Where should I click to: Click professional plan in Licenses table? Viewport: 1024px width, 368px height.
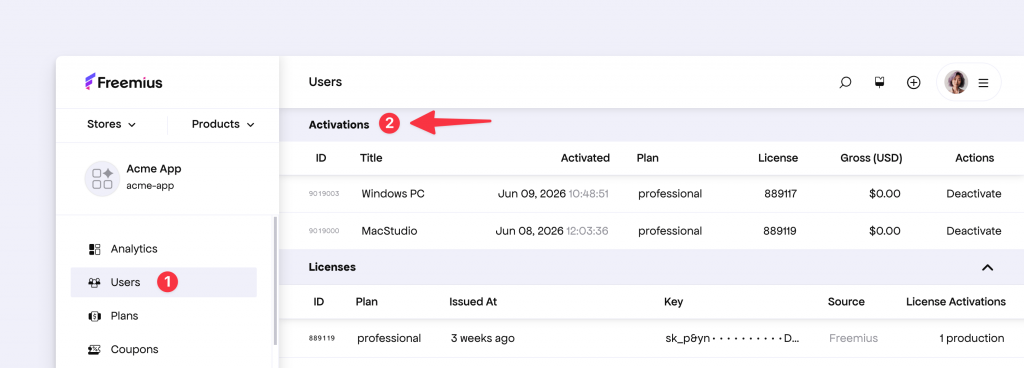click(x=389, y=339)
